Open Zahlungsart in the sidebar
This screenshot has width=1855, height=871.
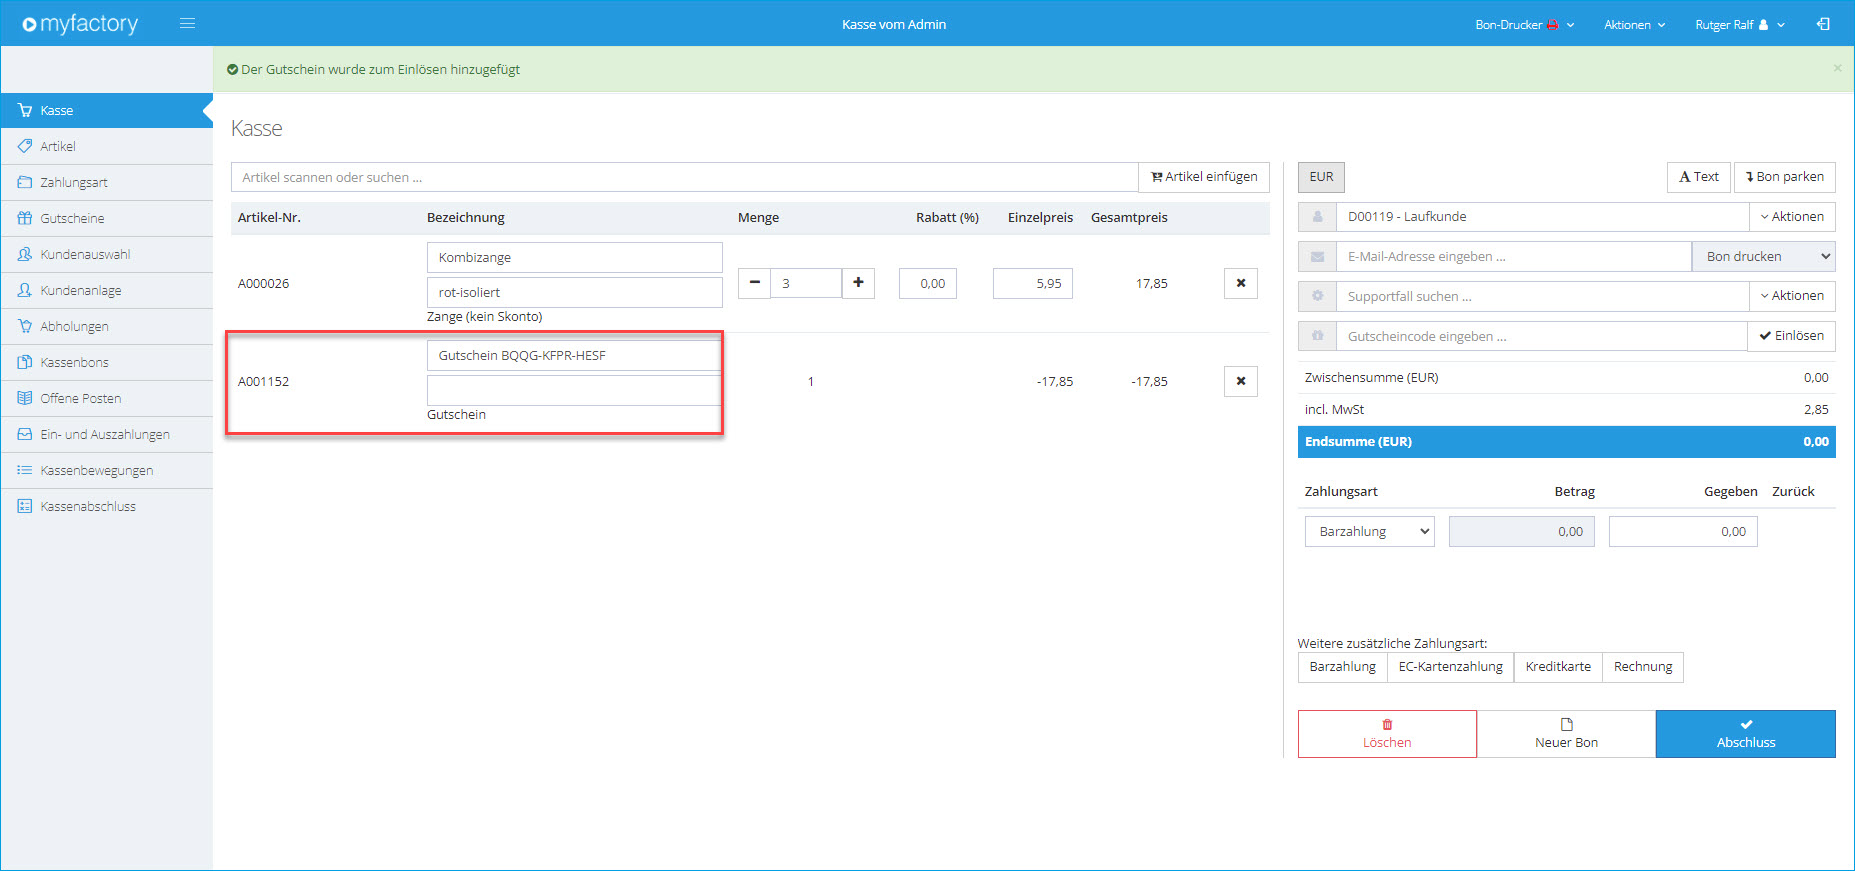pyautogui.click(x=106, y=182)
